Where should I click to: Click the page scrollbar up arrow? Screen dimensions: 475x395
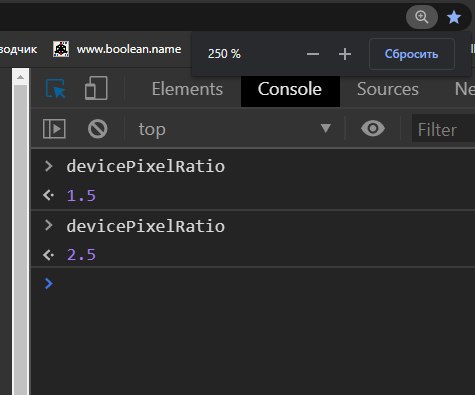click(x=20, y=77)
